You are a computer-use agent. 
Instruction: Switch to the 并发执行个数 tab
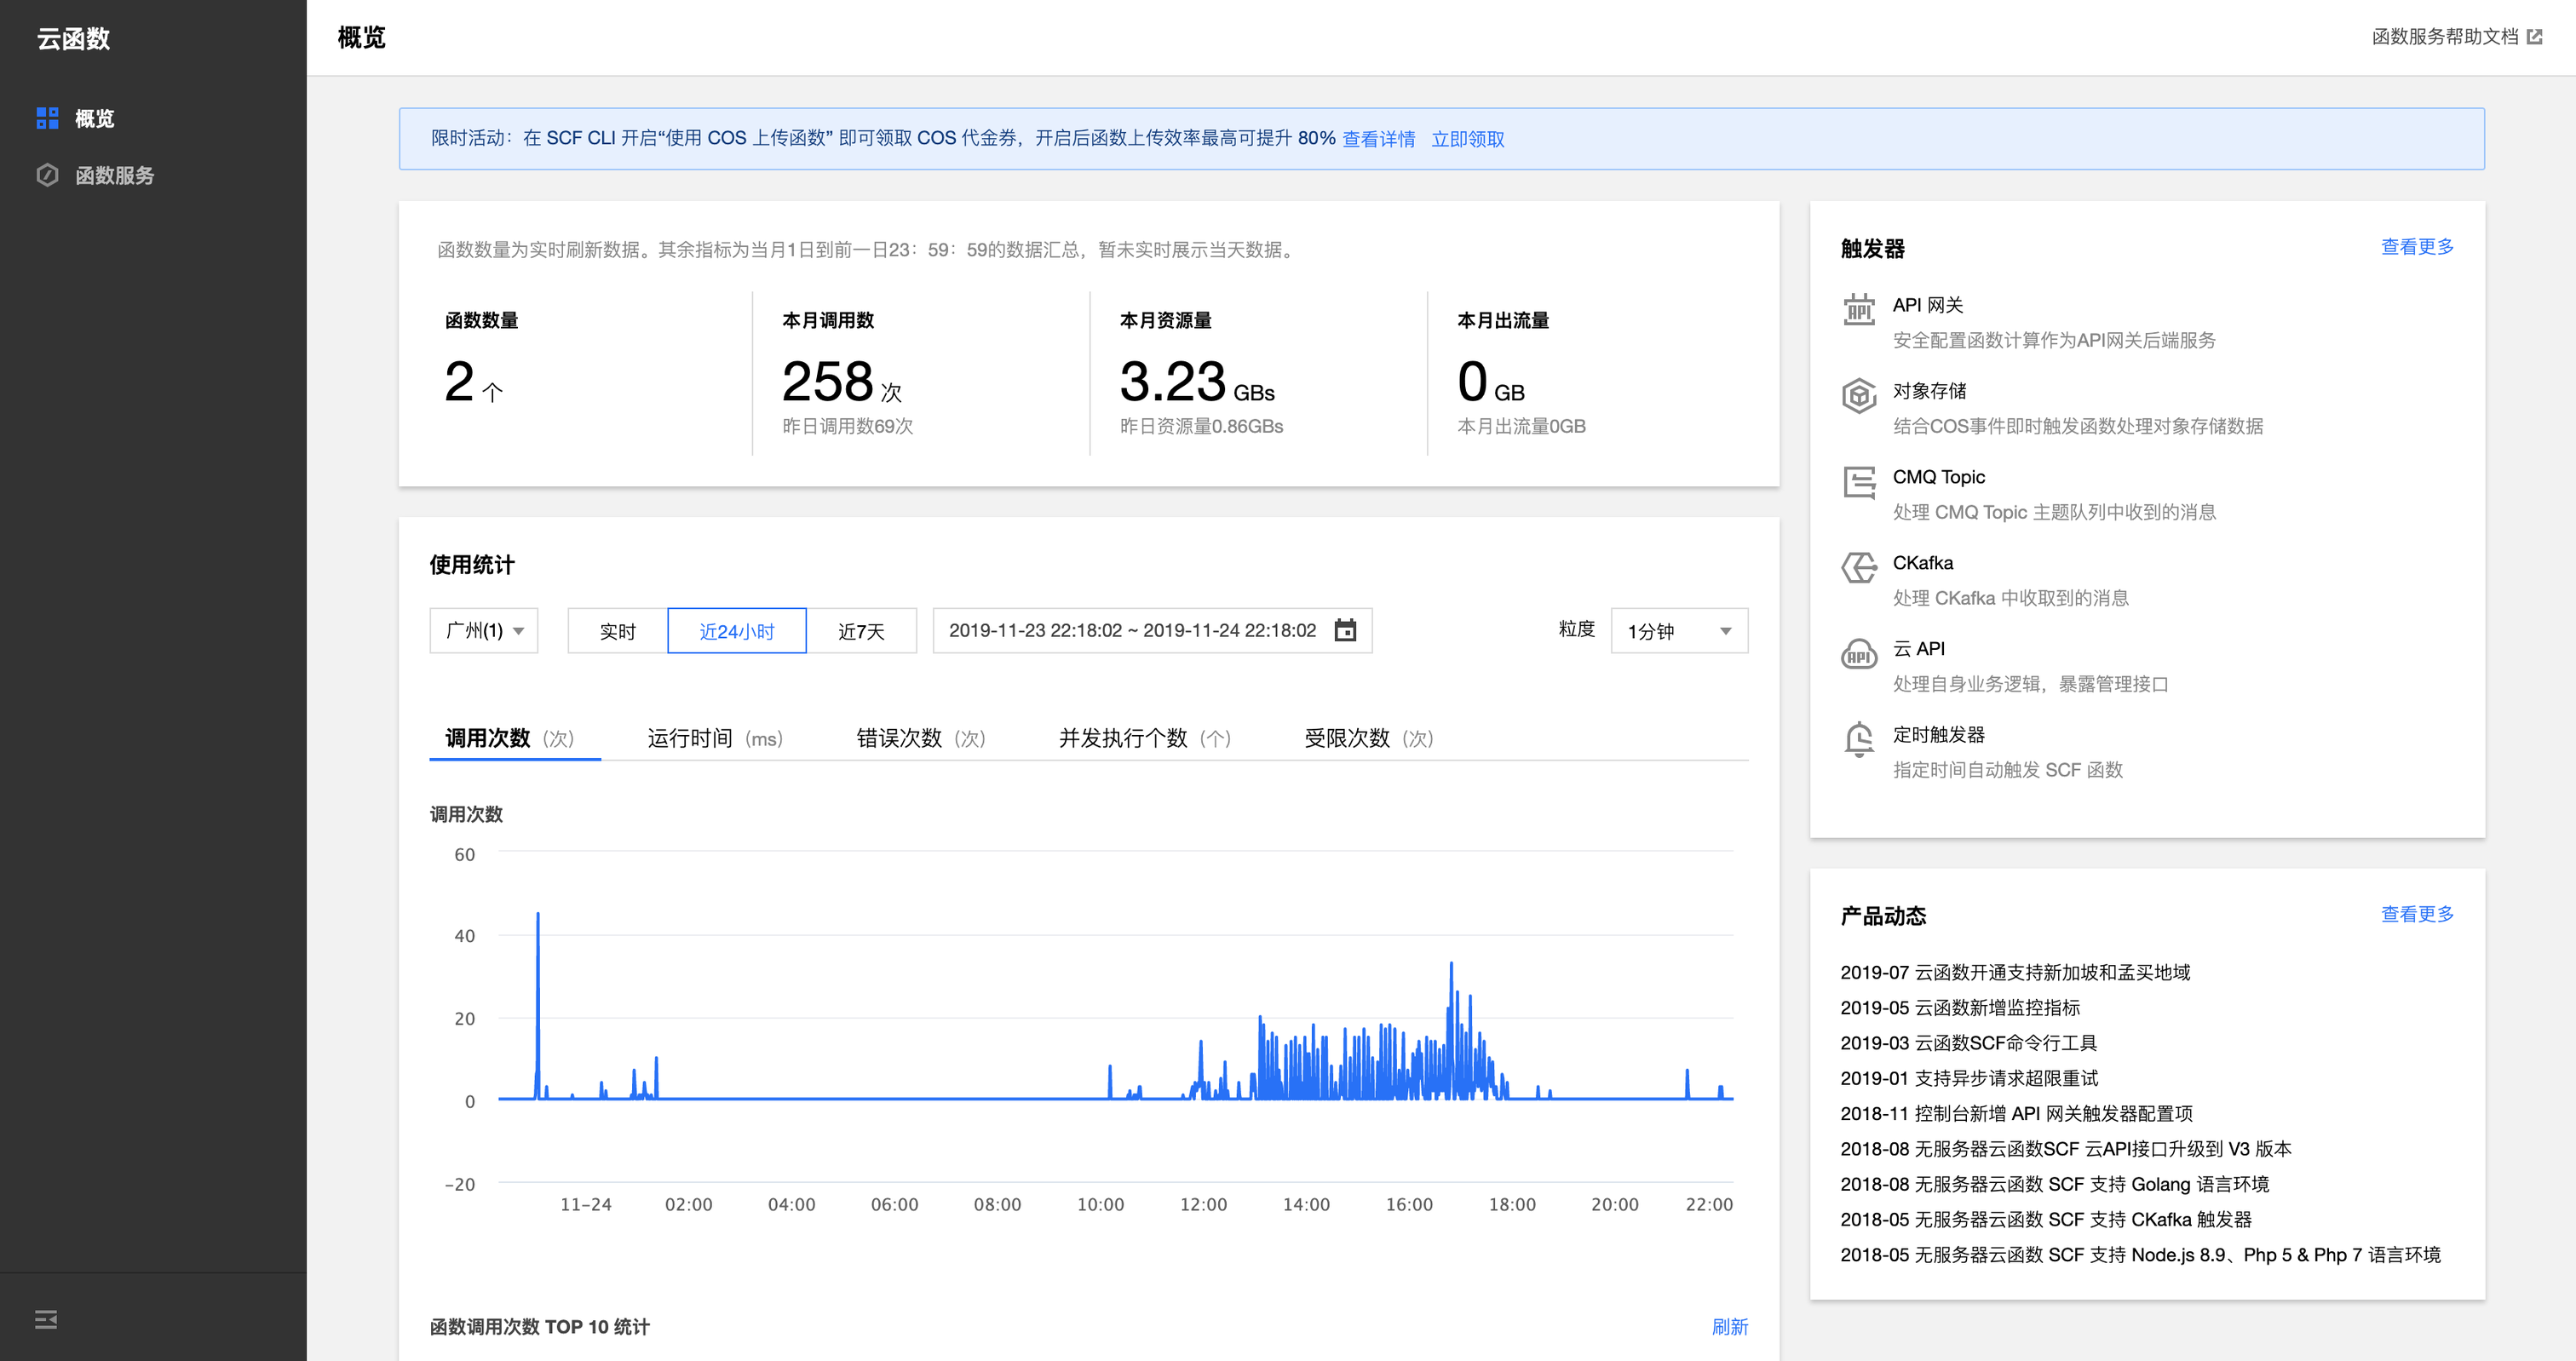1145,738
